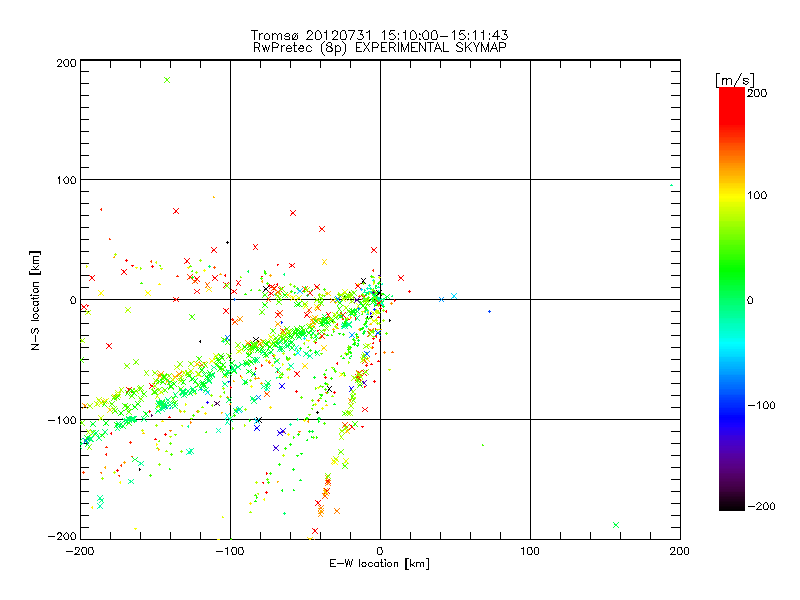Pick the red top end of the colorbar

731,96
